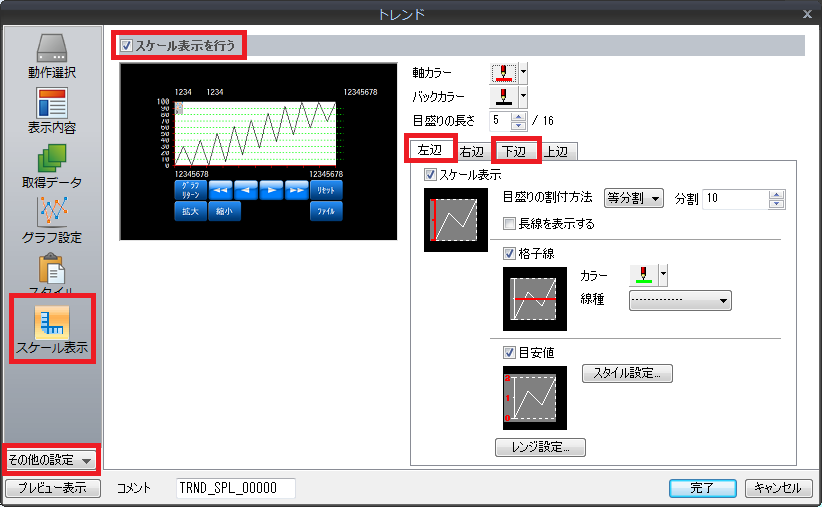Select the スケール表示 sidebar icon
Screen dimensions: 822x507
click(x=51, y=327)
